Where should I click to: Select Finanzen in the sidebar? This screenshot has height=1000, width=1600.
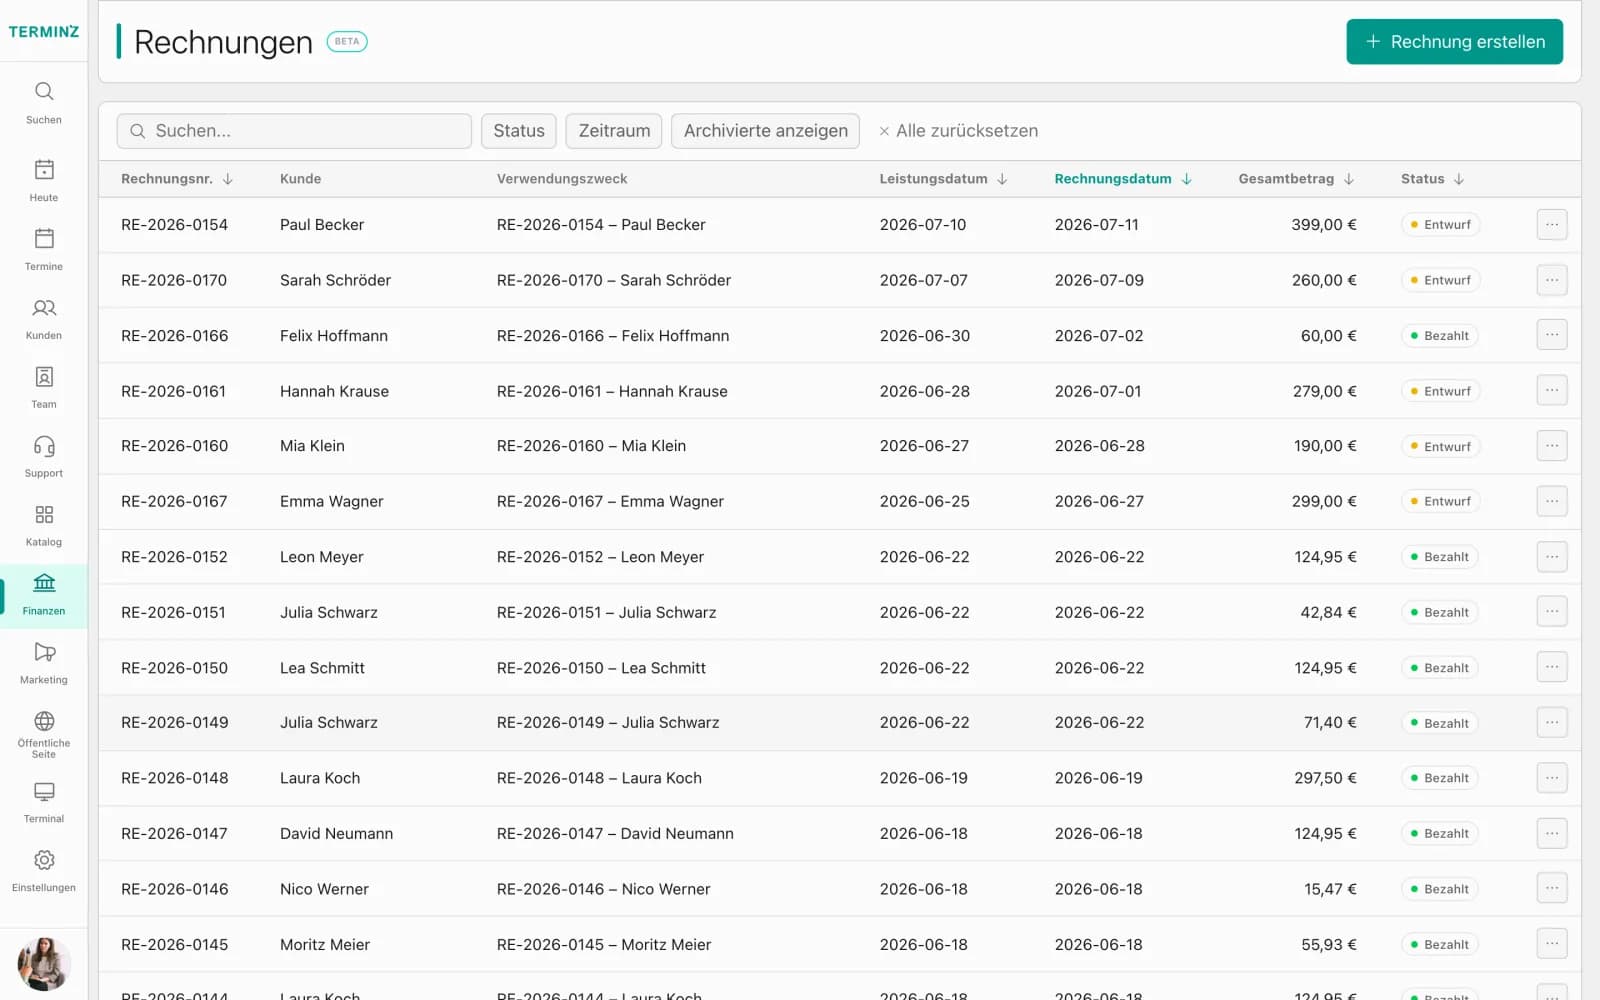tap(44, 596)
